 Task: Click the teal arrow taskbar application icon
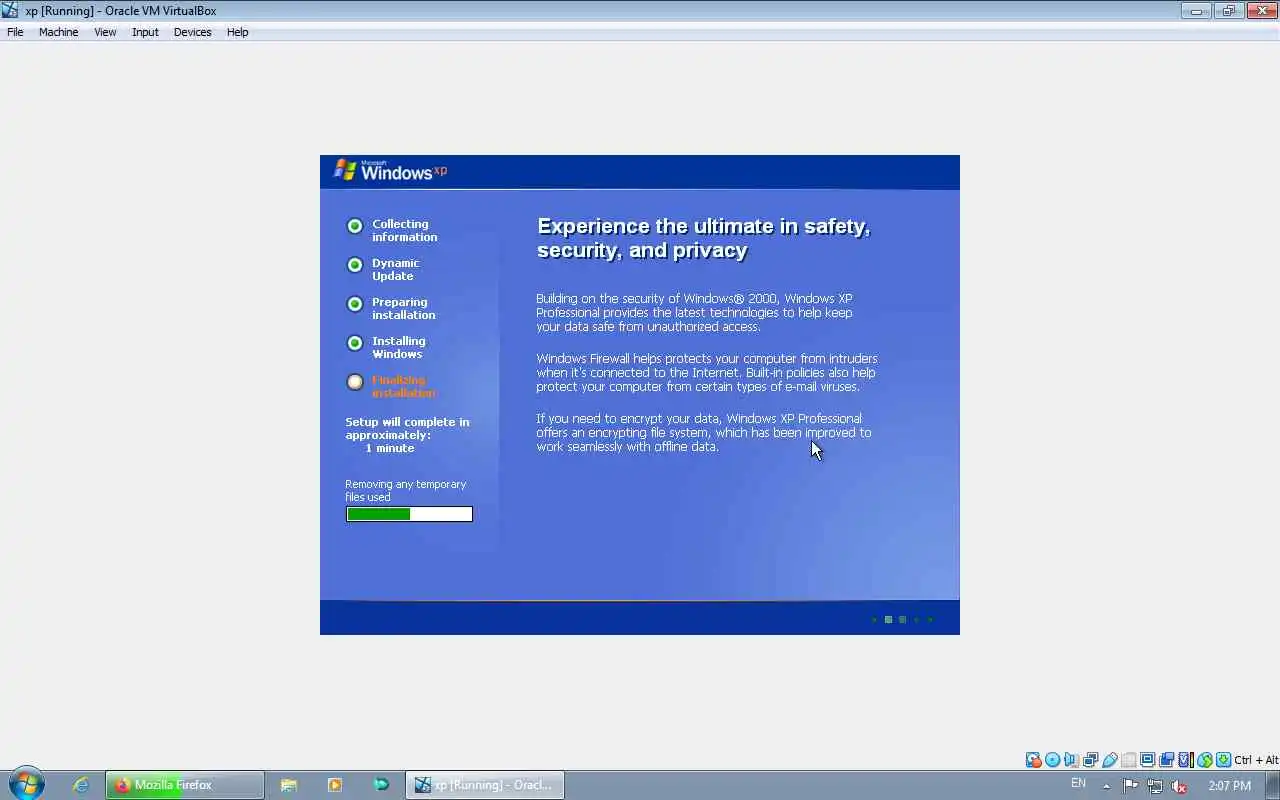(381, 785)
